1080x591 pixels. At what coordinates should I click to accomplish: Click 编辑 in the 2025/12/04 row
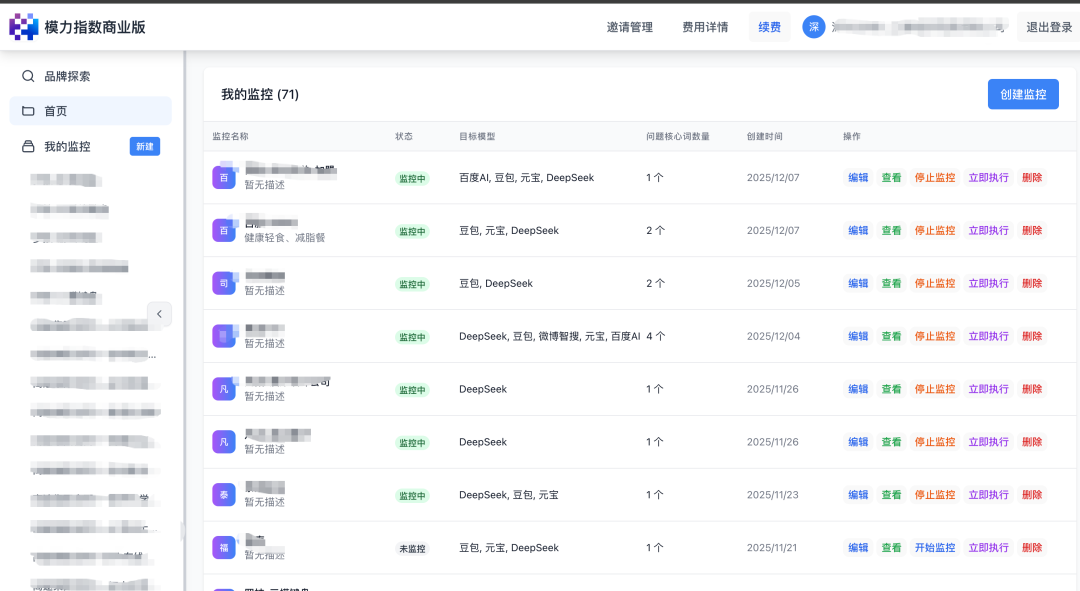pyautogui.click(x=858, y=336)
